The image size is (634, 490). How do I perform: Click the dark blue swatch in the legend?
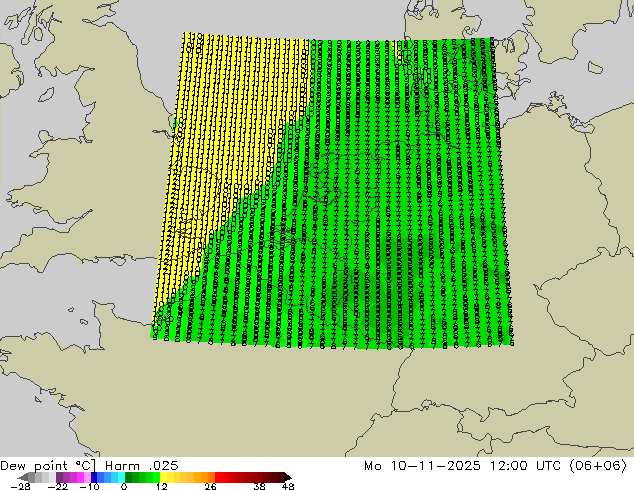coord(94,477)
